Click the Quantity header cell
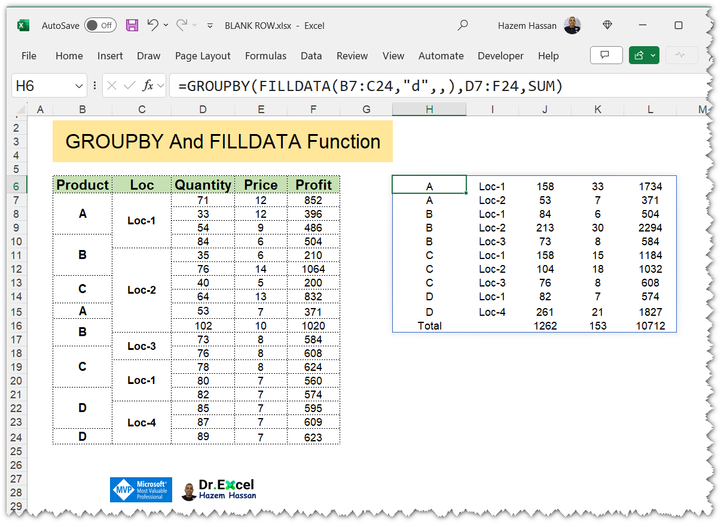 tap(203, 185)
